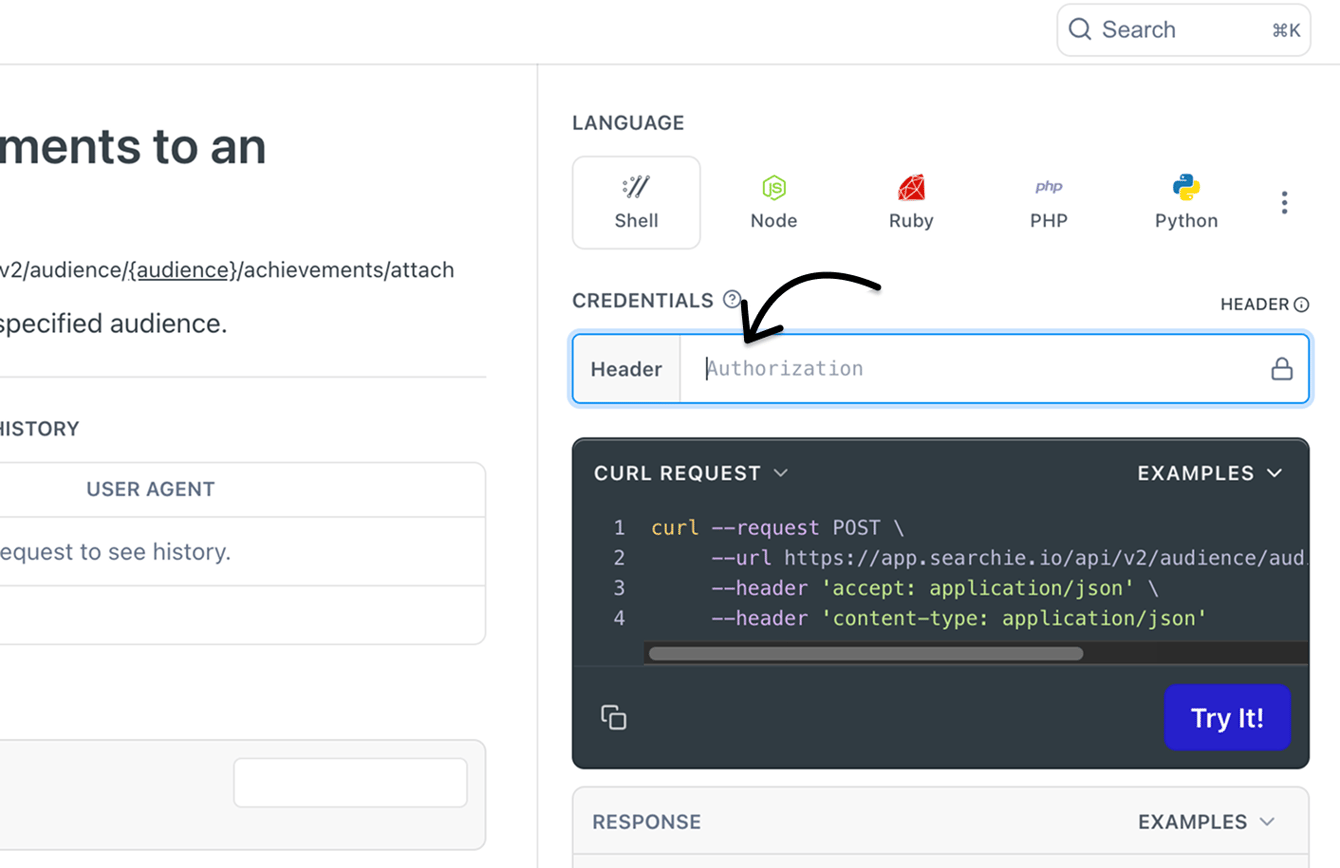Expand EXAMPLES dropdown in the RESPONSE panel
Image resolution: width=1340 pixels, height=868 pixels.
1207,822
